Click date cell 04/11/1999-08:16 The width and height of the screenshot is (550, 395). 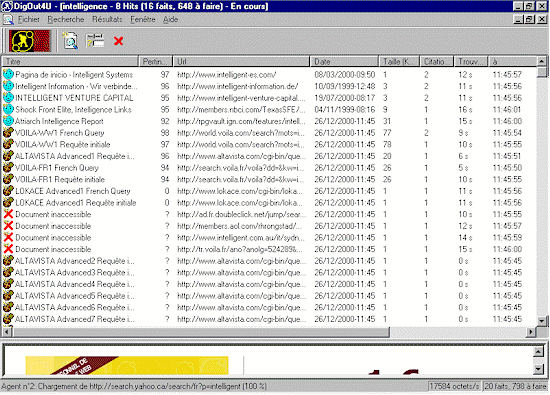(345, 109)
